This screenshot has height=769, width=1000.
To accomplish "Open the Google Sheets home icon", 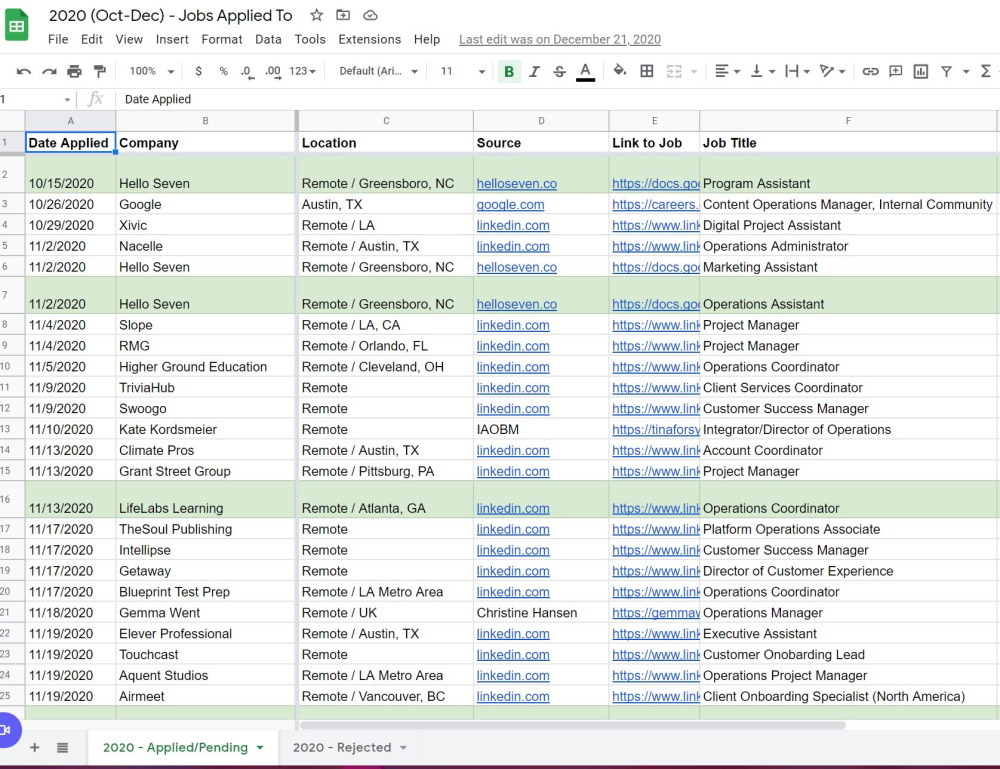I will click(x=17, y=26).
